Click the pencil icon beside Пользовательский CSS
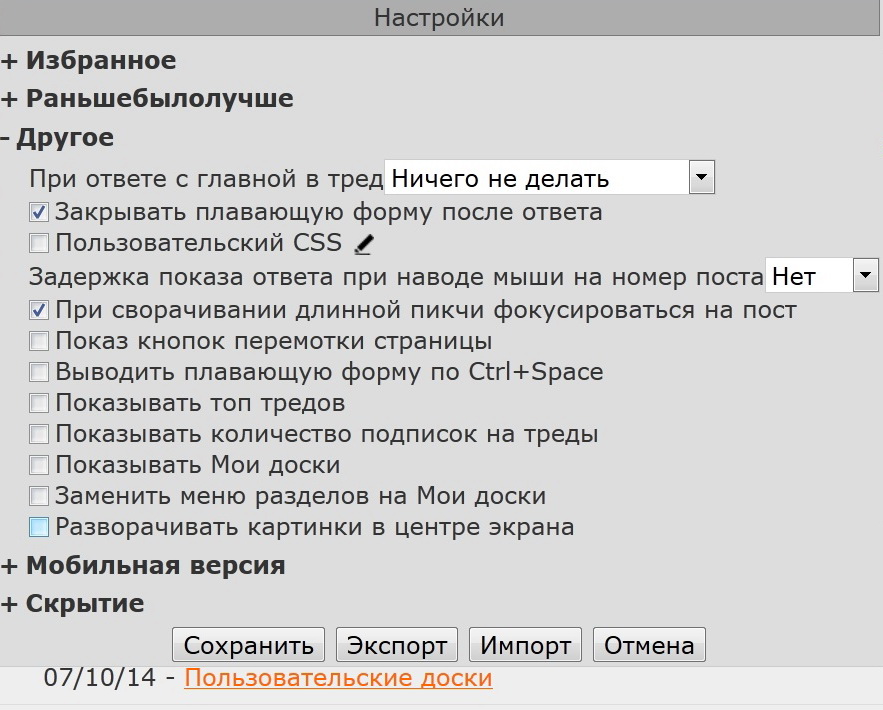Viewport: 883px width, 710px height. [364, 243]
